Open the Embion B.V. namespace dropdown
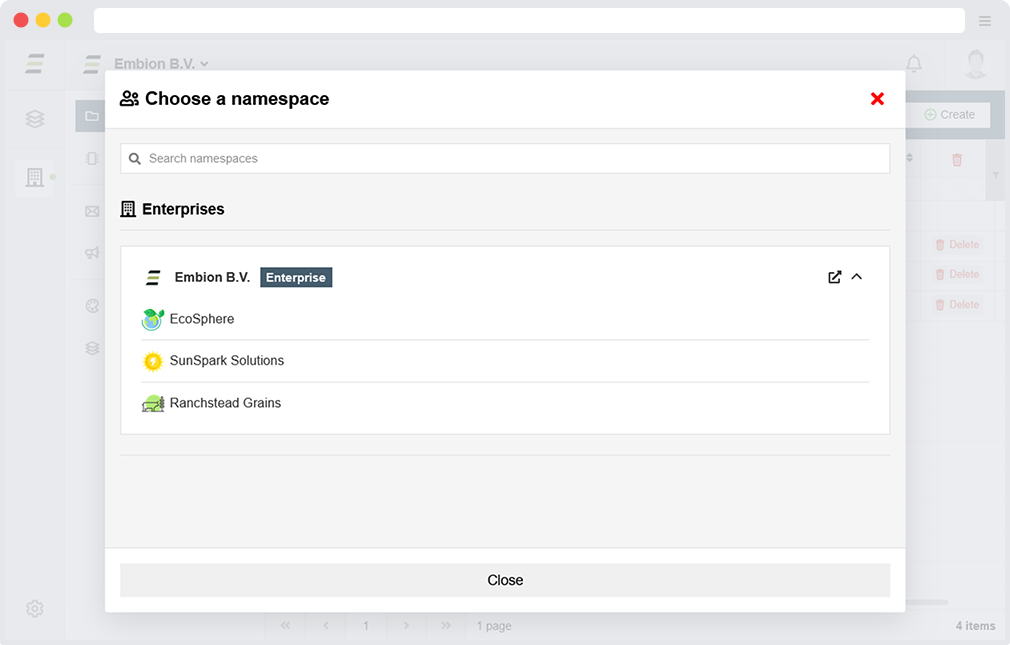 161,64
